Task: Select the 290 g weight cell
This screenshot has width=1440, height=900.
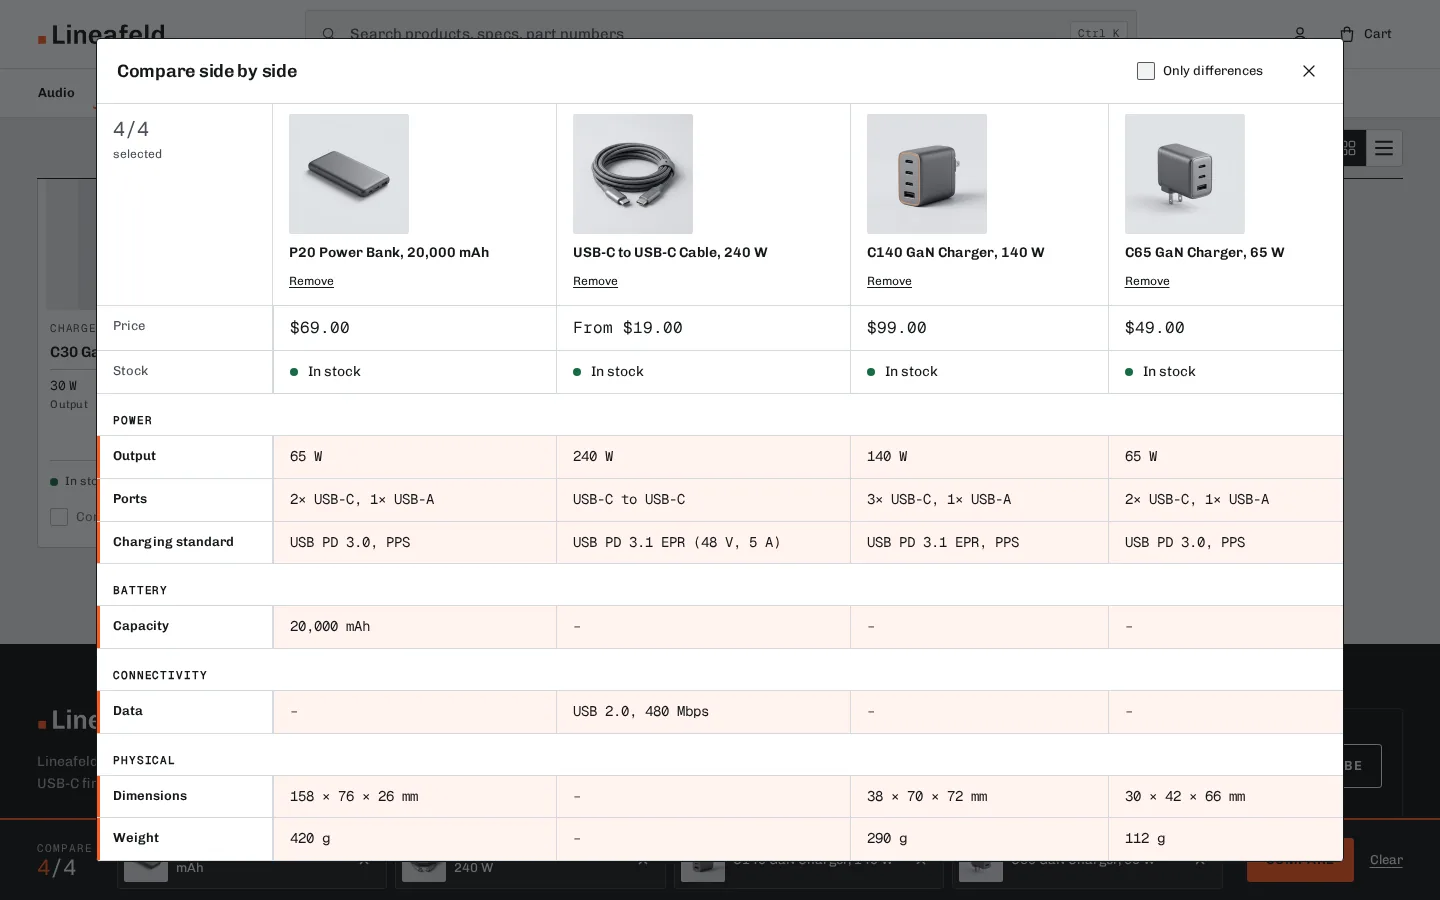Action: [979, 839]
